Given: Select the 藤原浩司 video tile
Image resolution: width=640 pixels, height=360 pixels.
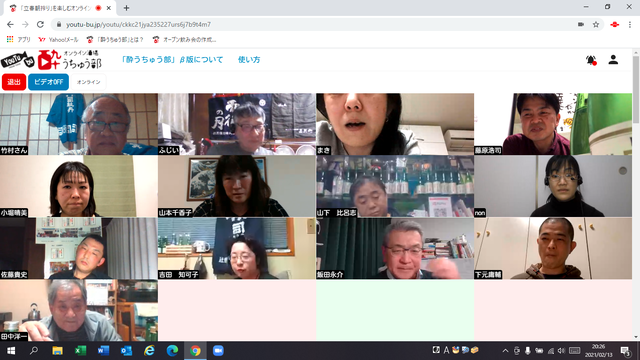Looking at the screenshot, I should point(553,124).
